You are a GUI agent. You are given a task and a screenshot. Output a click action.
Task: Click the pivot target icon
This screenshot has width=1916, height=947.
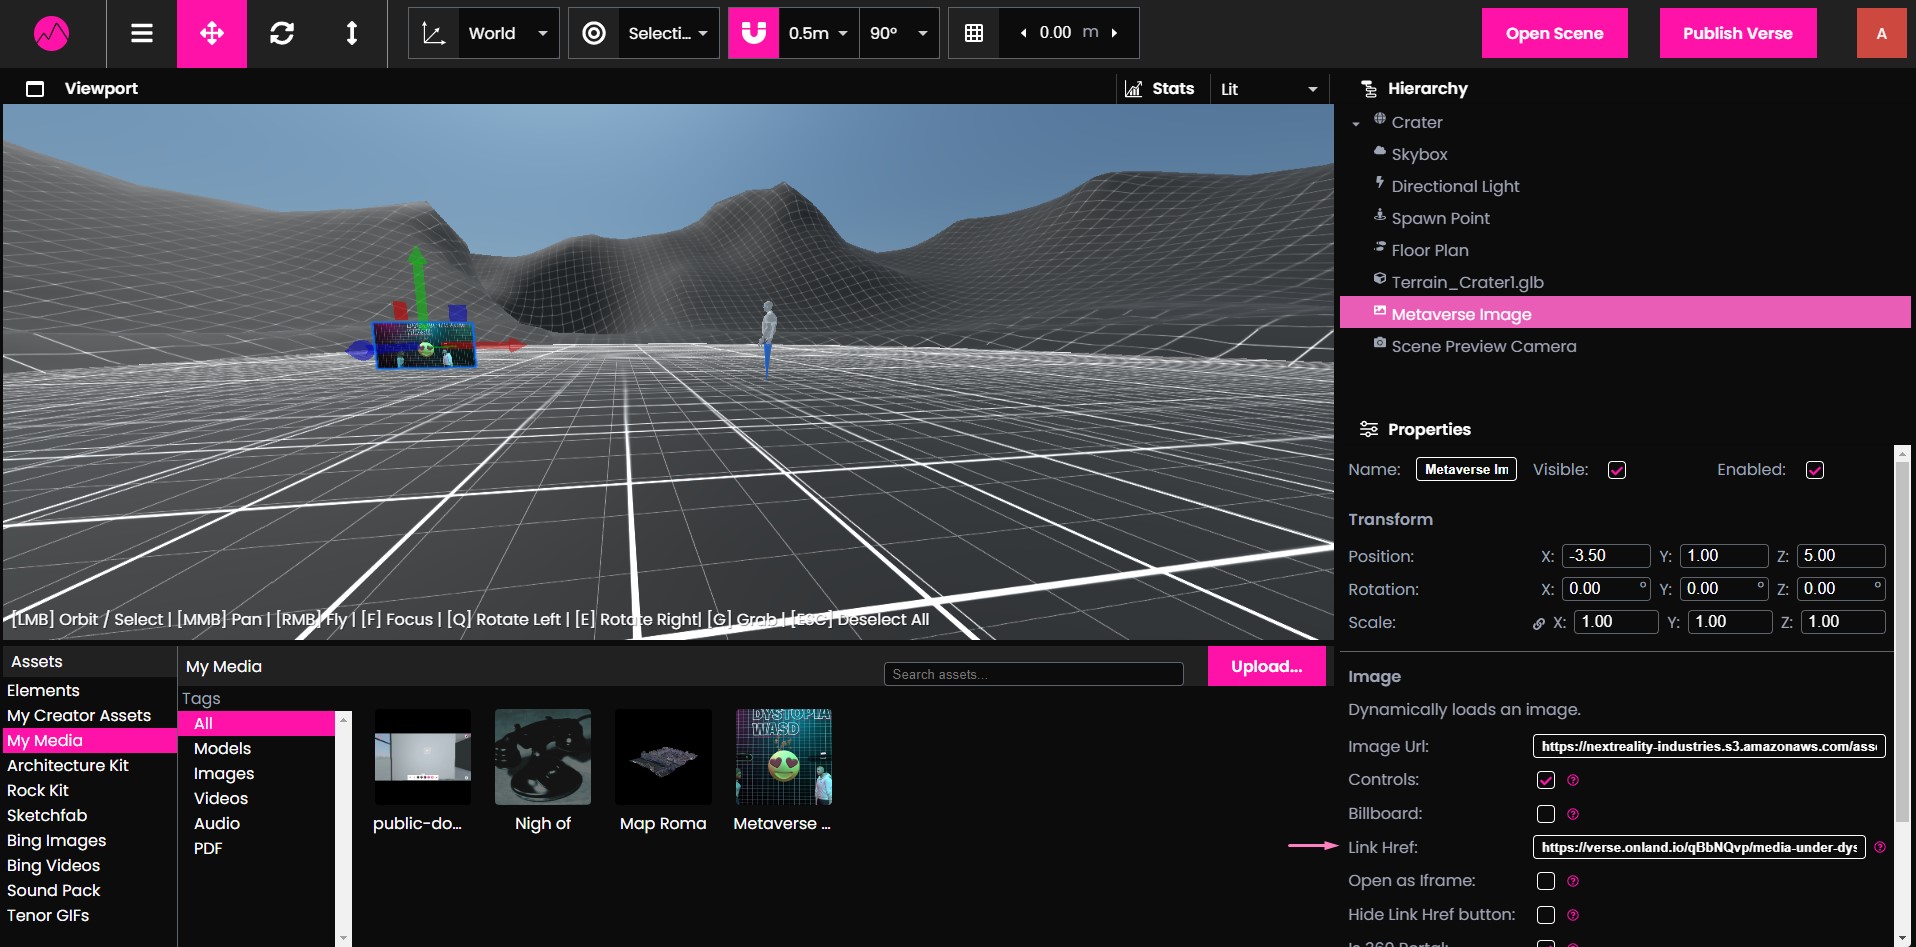pos(594,33)
